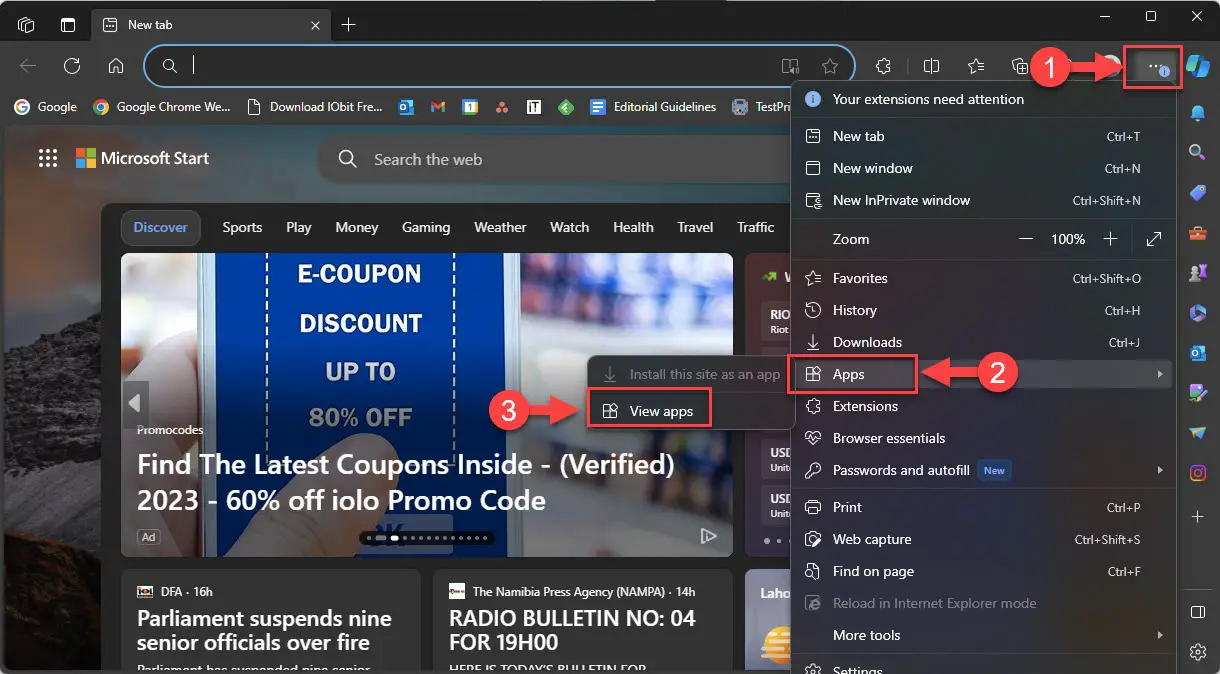The width and height of the screenshot is (1220, 674).
Task: Switch to the Weather feed tab
Action: (x=500, y=227)
